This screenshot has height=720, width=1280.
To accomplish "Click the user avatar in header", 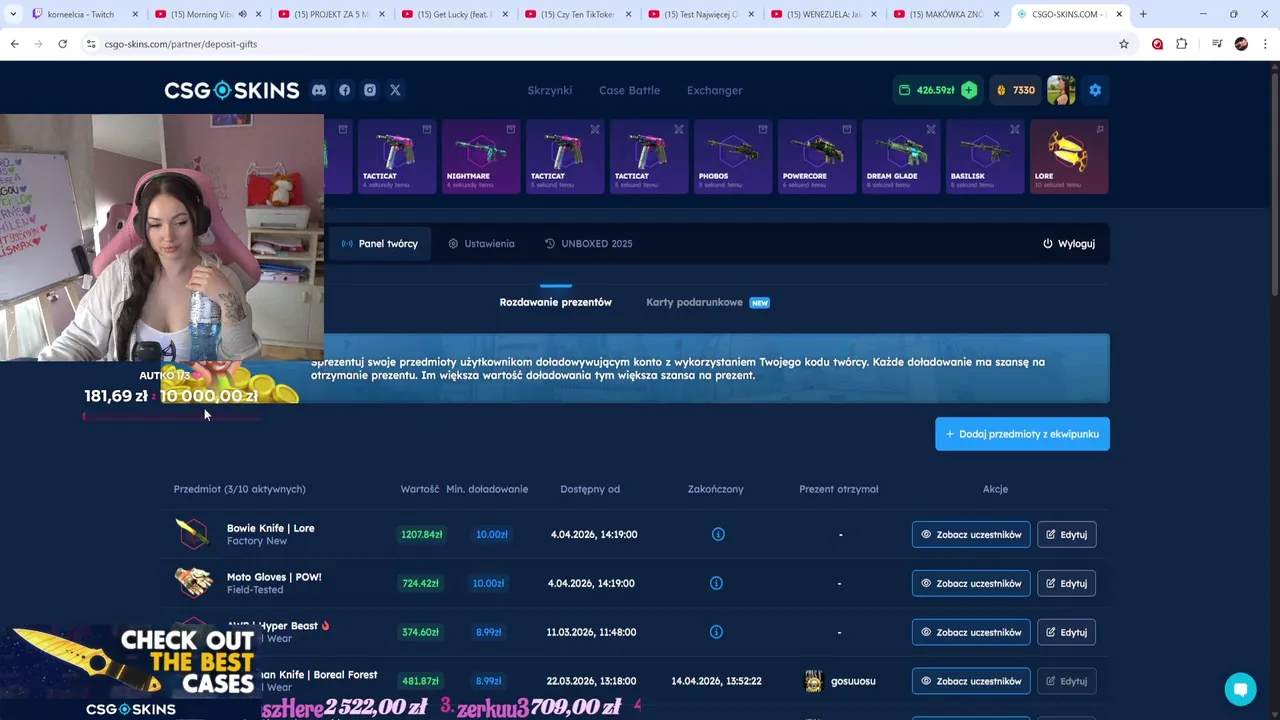I will coord(1061,90).
